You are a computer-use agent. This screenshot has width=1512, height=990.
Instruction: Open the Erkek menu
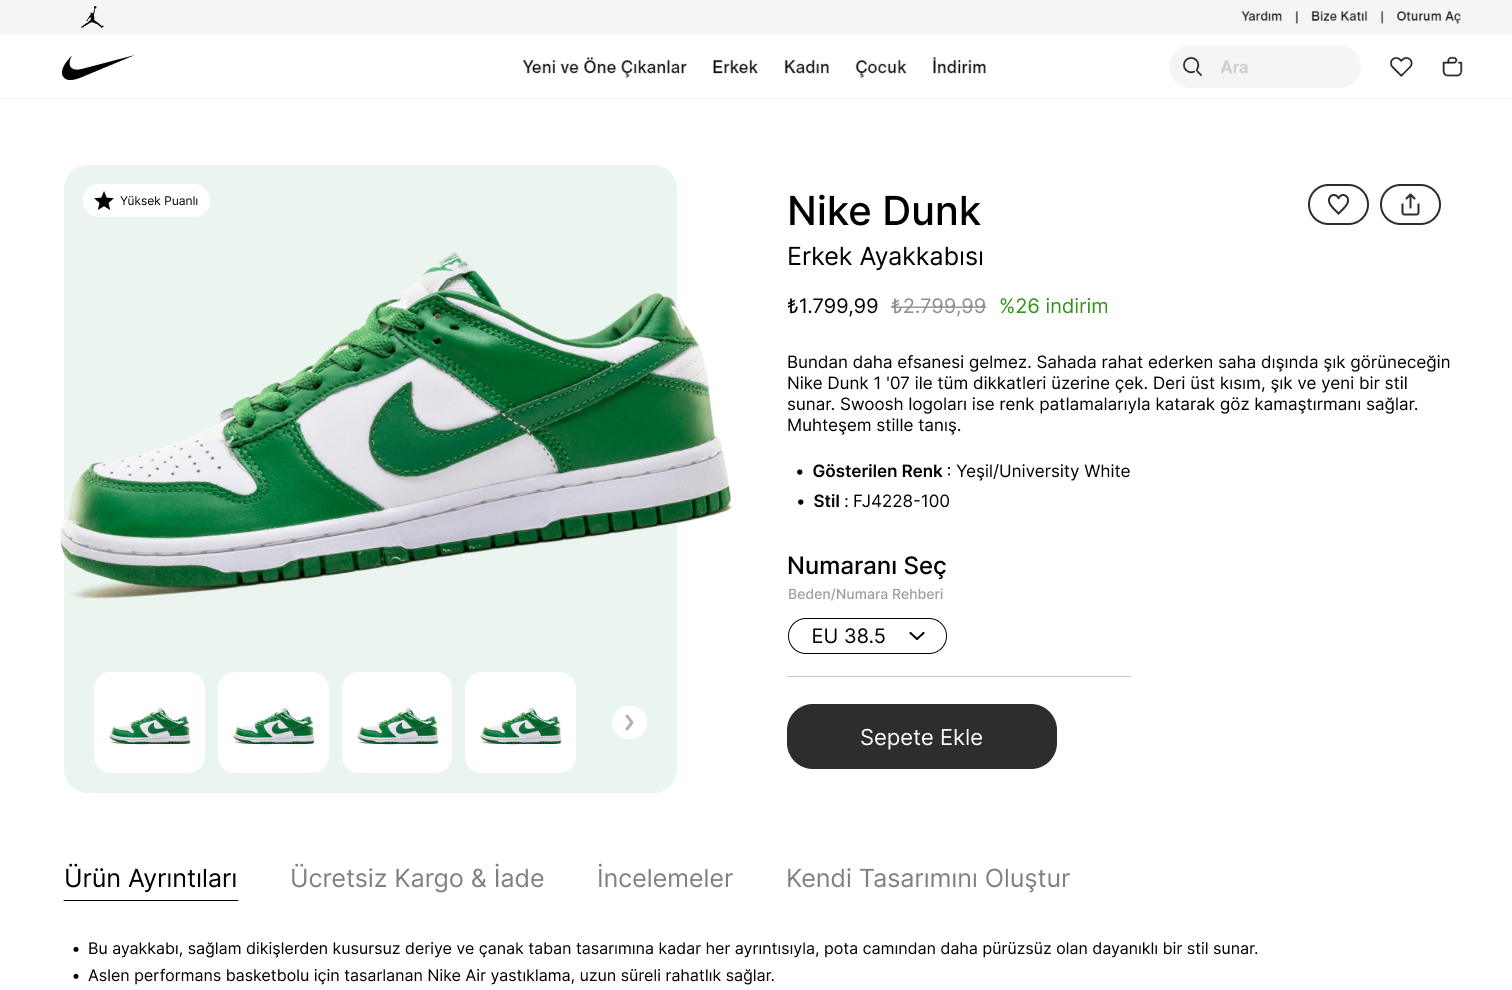pos(735,67)
